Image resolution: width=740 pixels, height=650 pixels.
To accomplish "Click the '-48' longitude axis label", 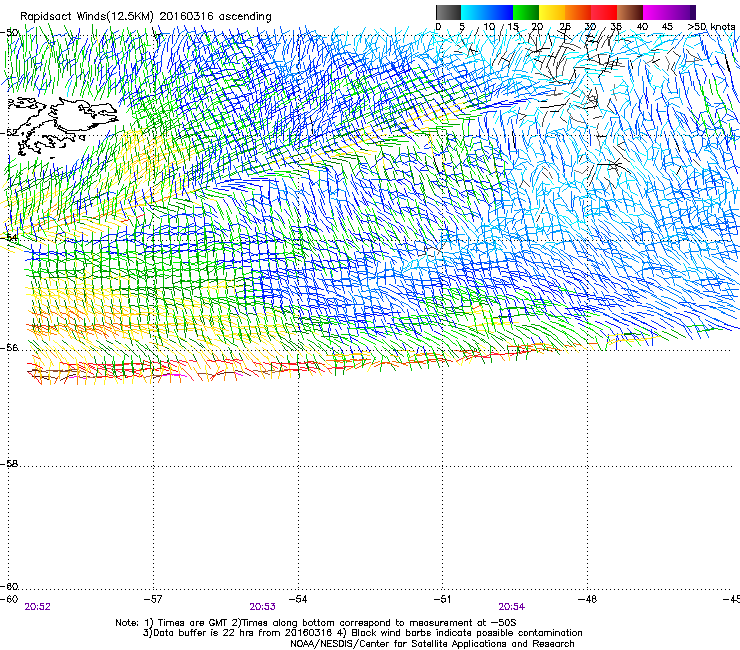I will click(587, 599).
